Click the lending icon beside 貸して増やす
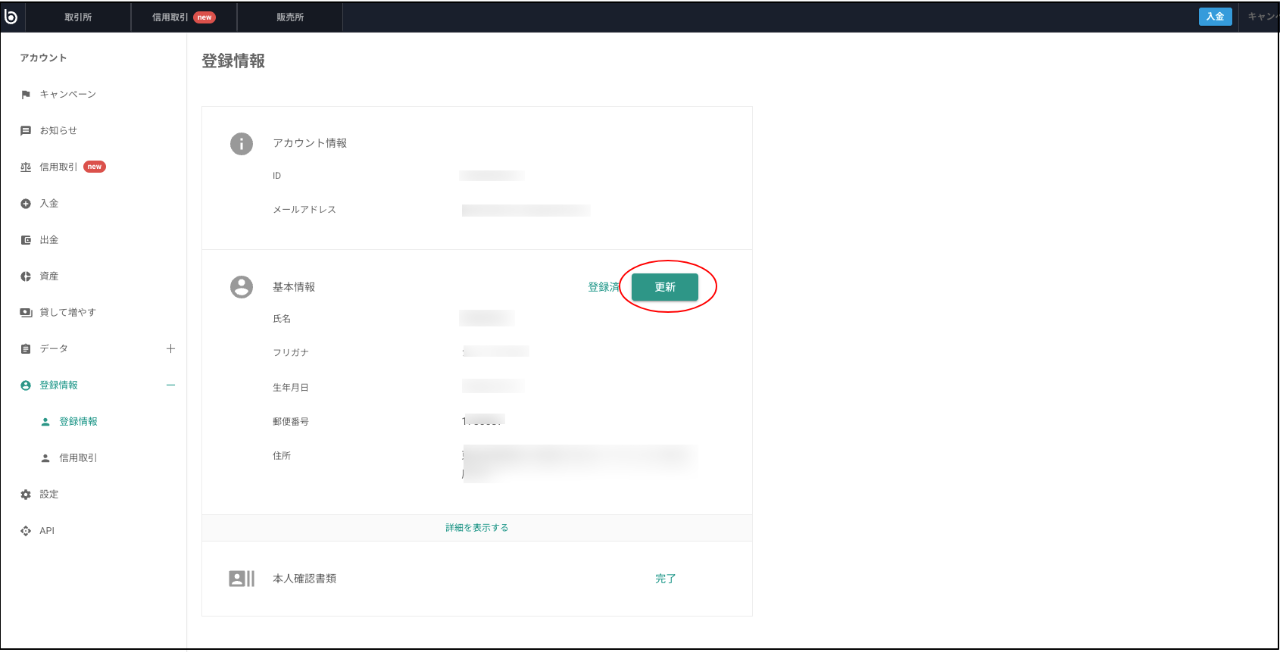Screen dimensions: 1280x652 point(26,313)
